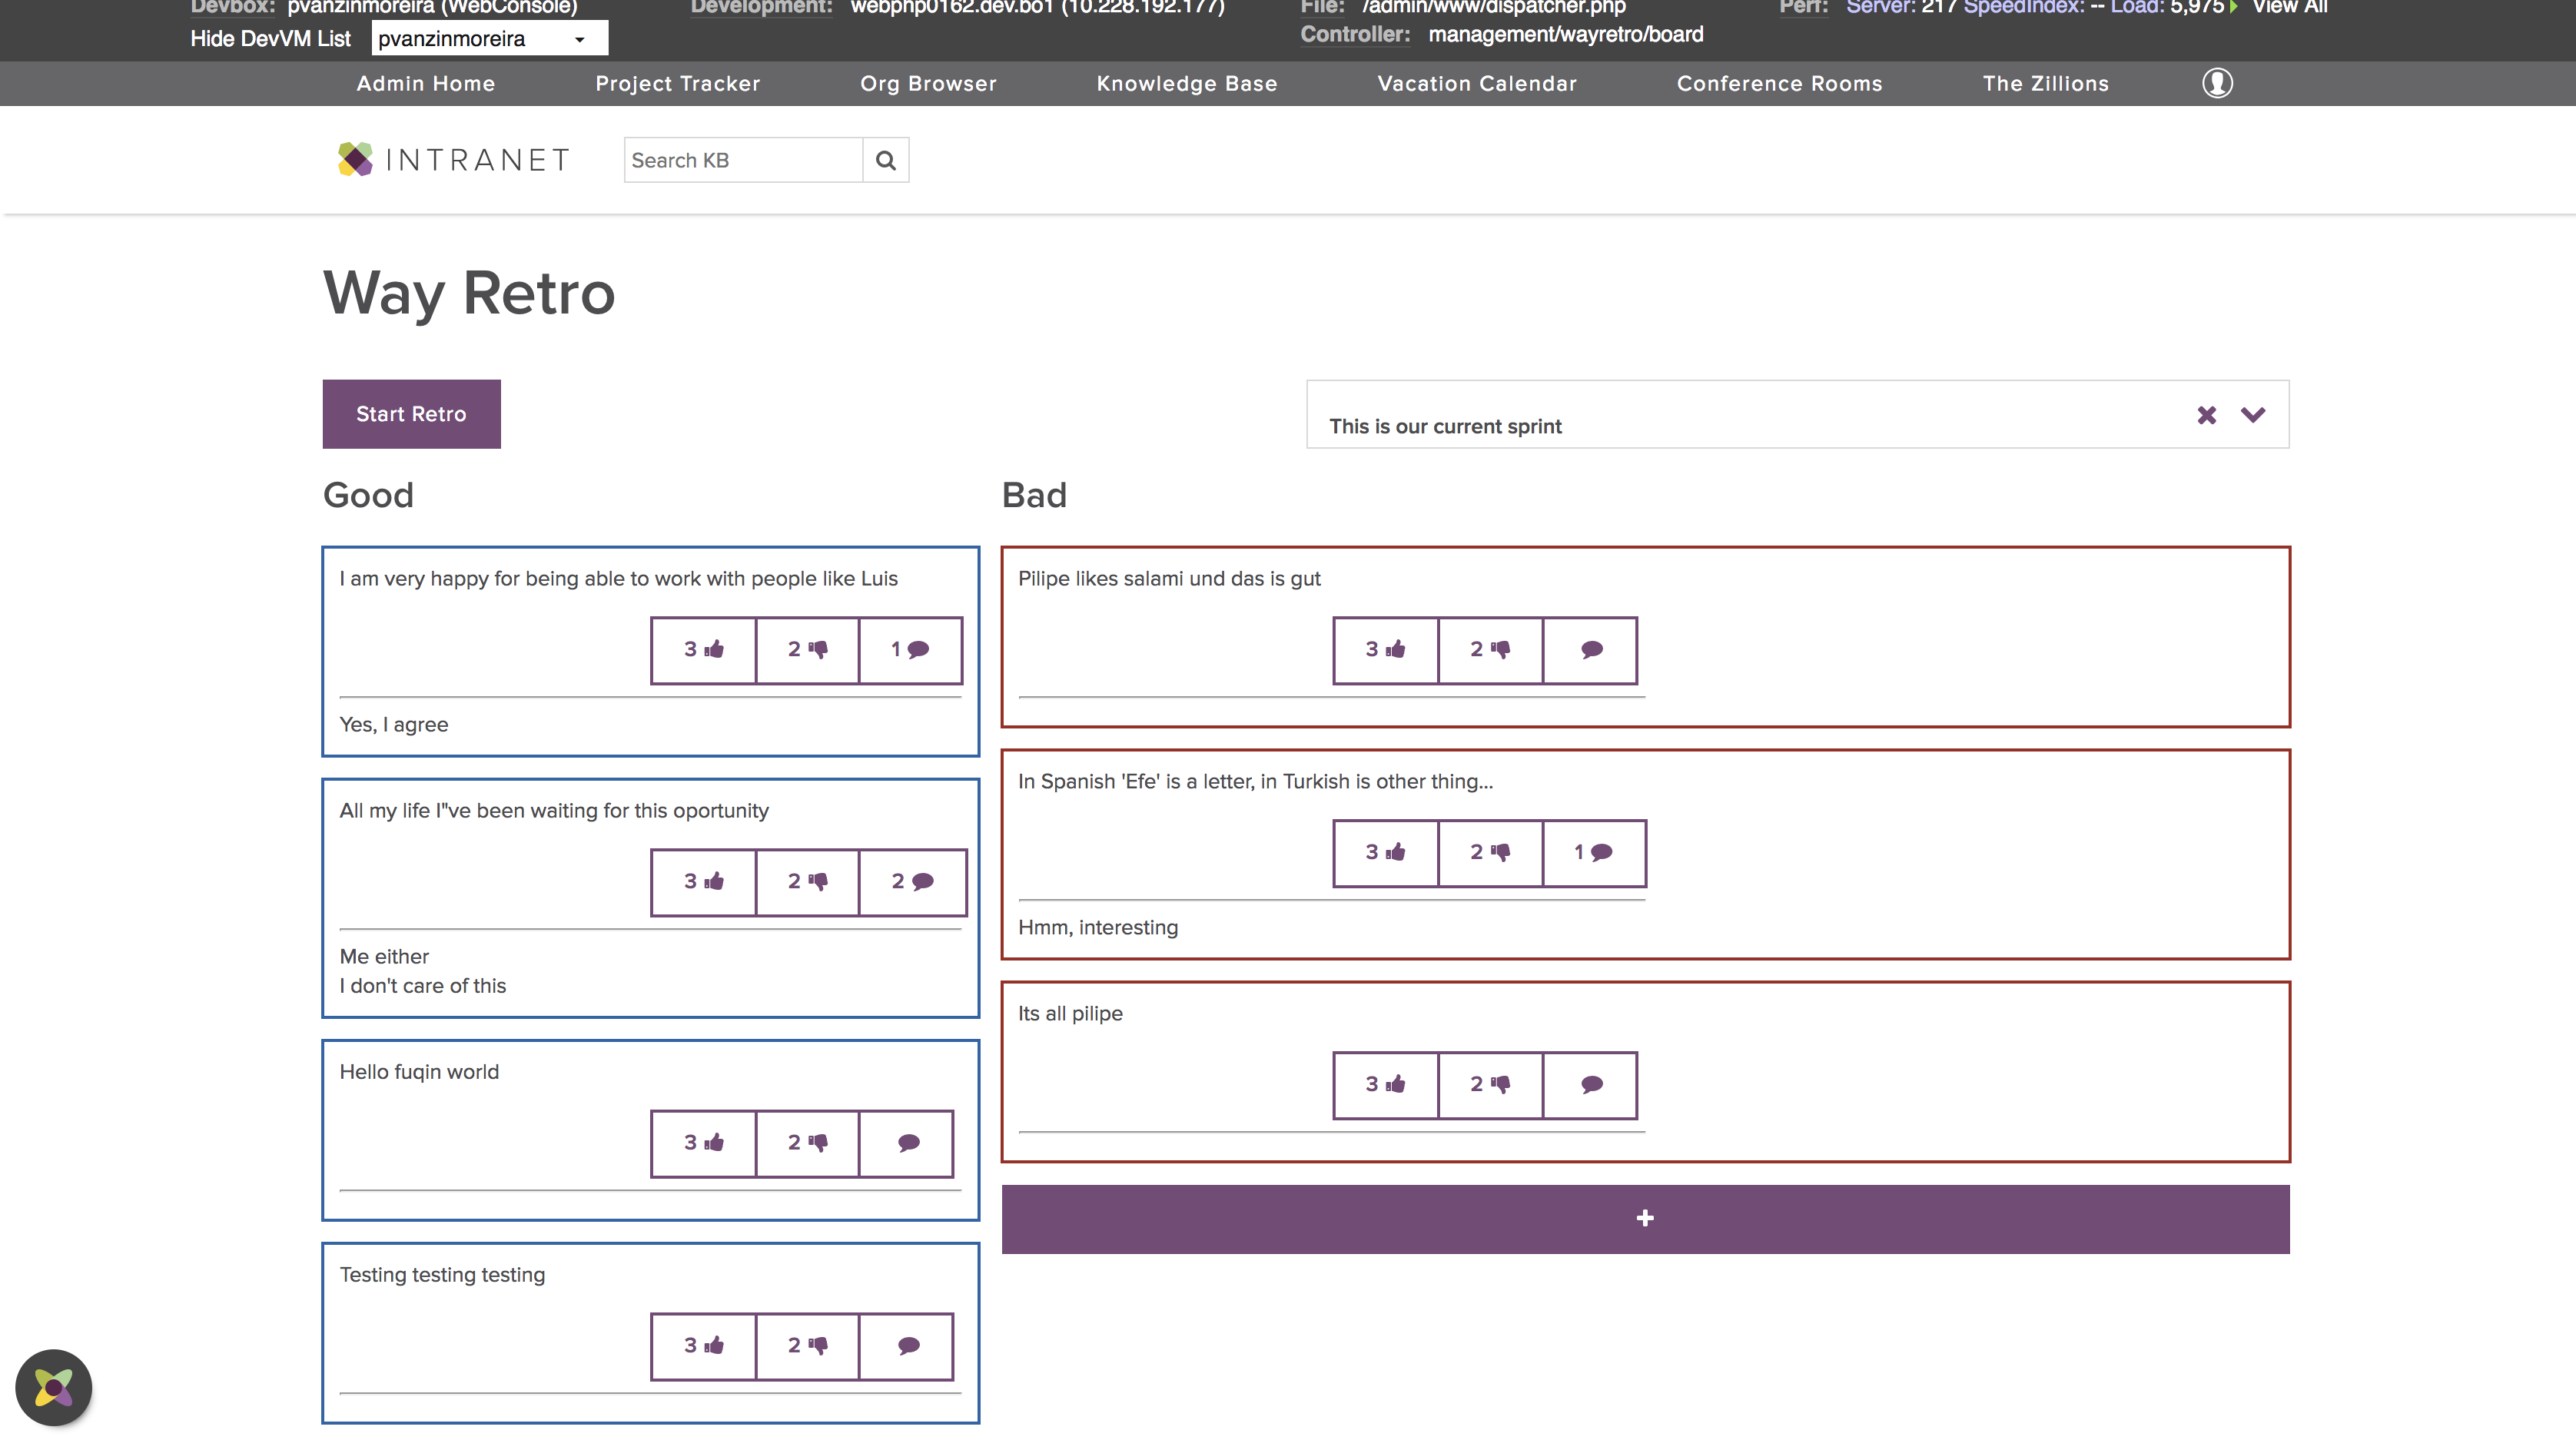The width and height of the screenshot is (2576, 1440).
Task: Focus the Search KB input field
Action: (742, 160)
